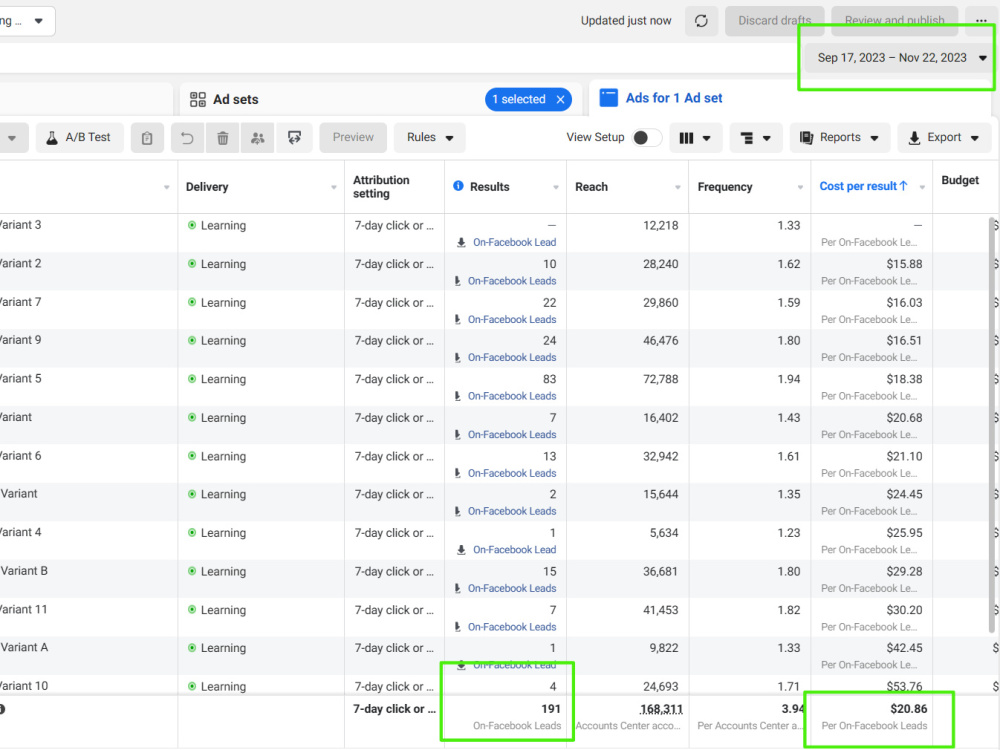Click the $53.76 cost for Variant 10
Viewport: 1000px width, 750px height.
904,687
